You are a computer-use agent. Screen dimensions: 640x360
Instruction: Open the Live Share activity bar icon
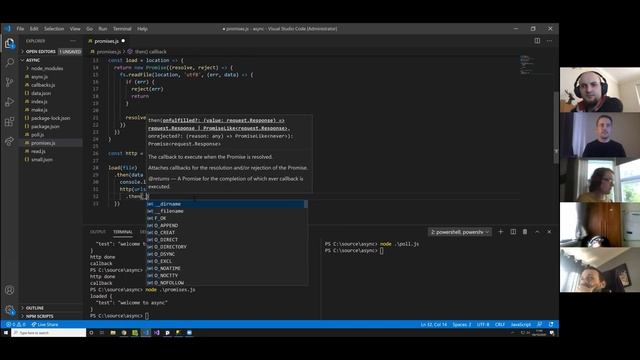(x=9, y=141)
